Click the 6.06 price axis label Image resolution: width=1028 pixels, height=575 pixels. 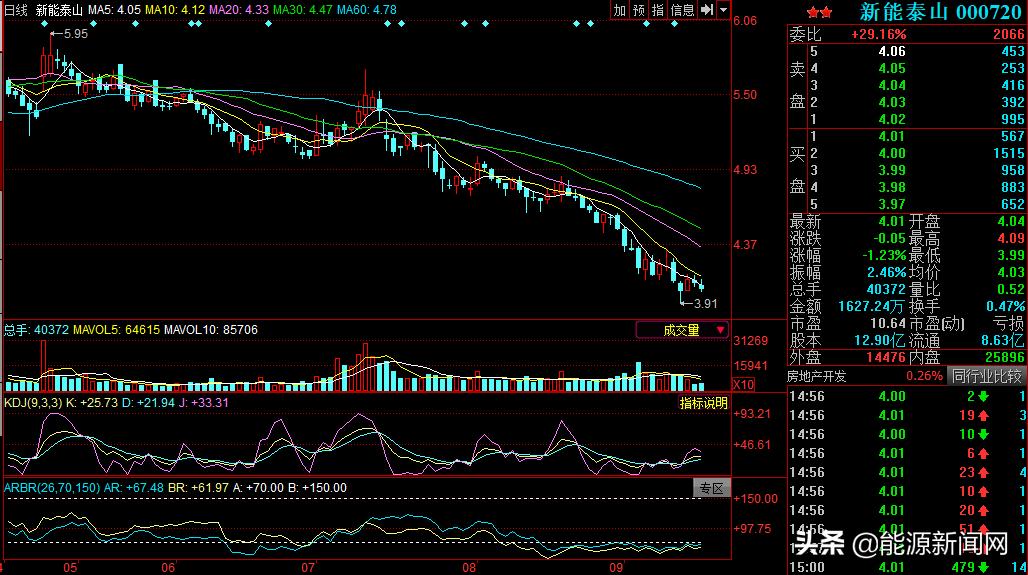pyautogui.click(x=745, y=21)
